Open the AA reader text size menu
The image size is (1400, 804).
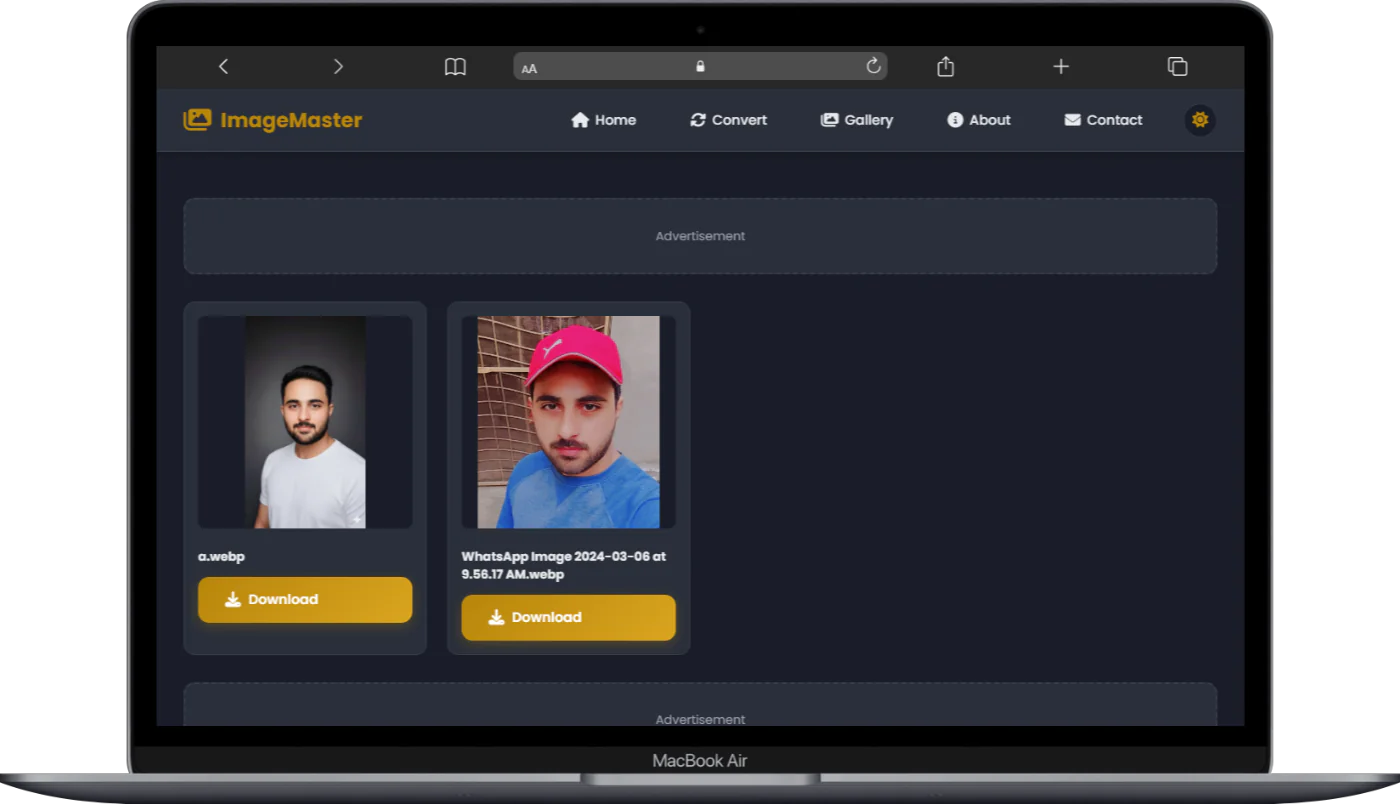tap(530, 68)
